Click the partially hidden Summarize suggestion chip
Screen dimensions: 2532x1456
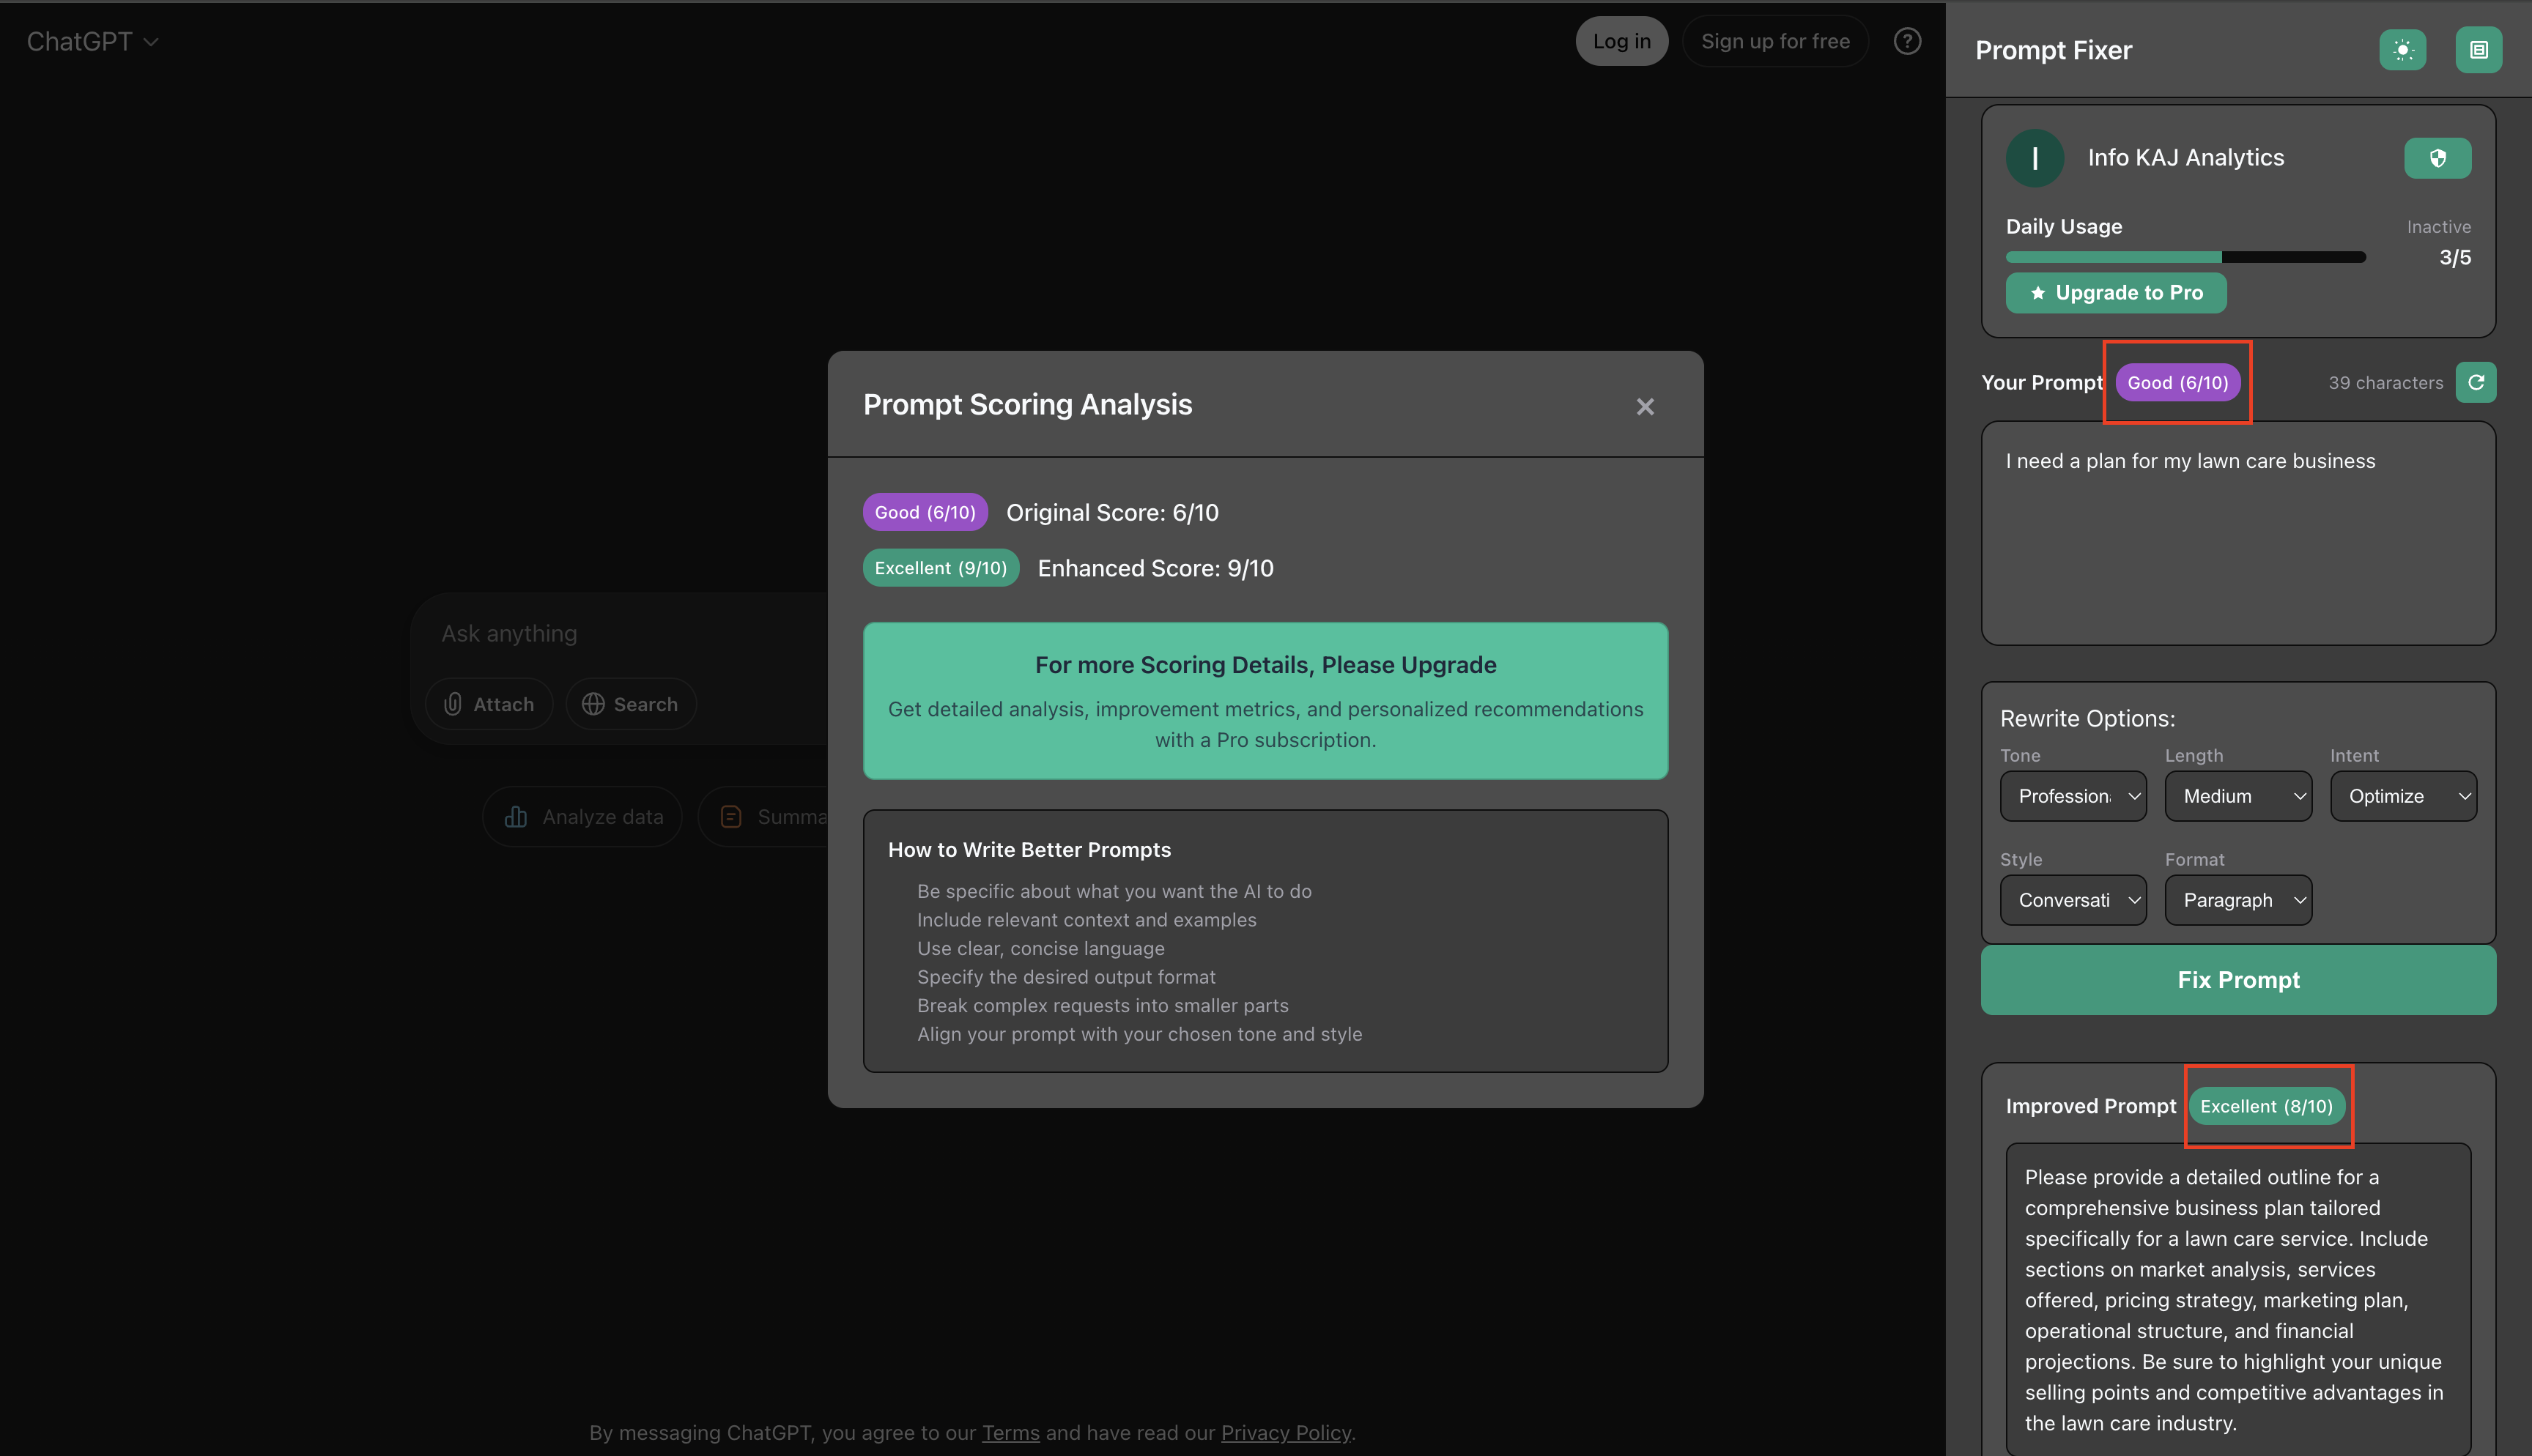pos(764,817)
